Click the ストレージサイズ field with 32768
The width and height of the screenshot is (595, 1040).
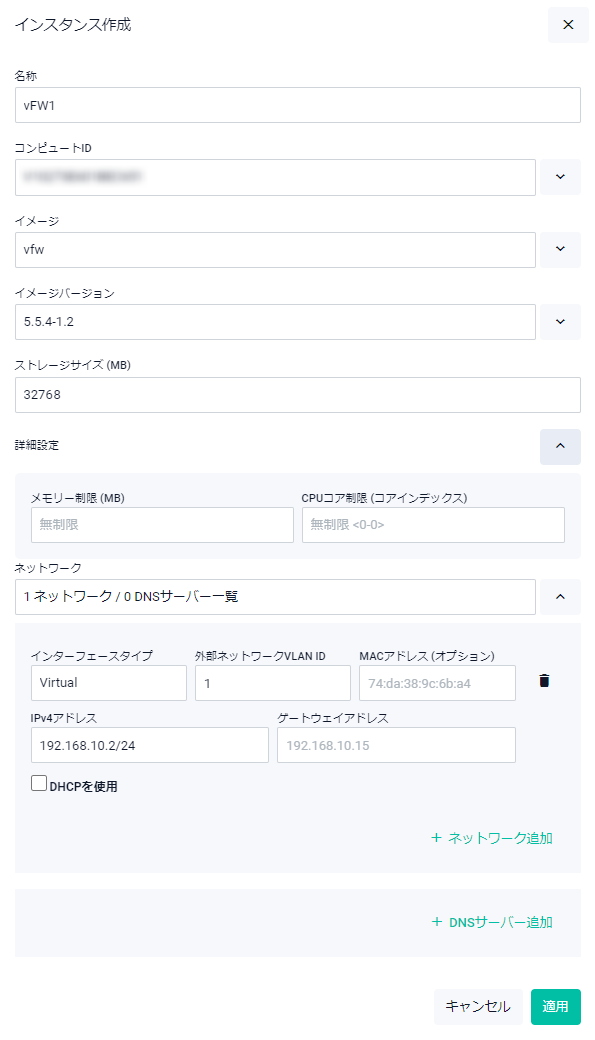(x=298, y=395)
